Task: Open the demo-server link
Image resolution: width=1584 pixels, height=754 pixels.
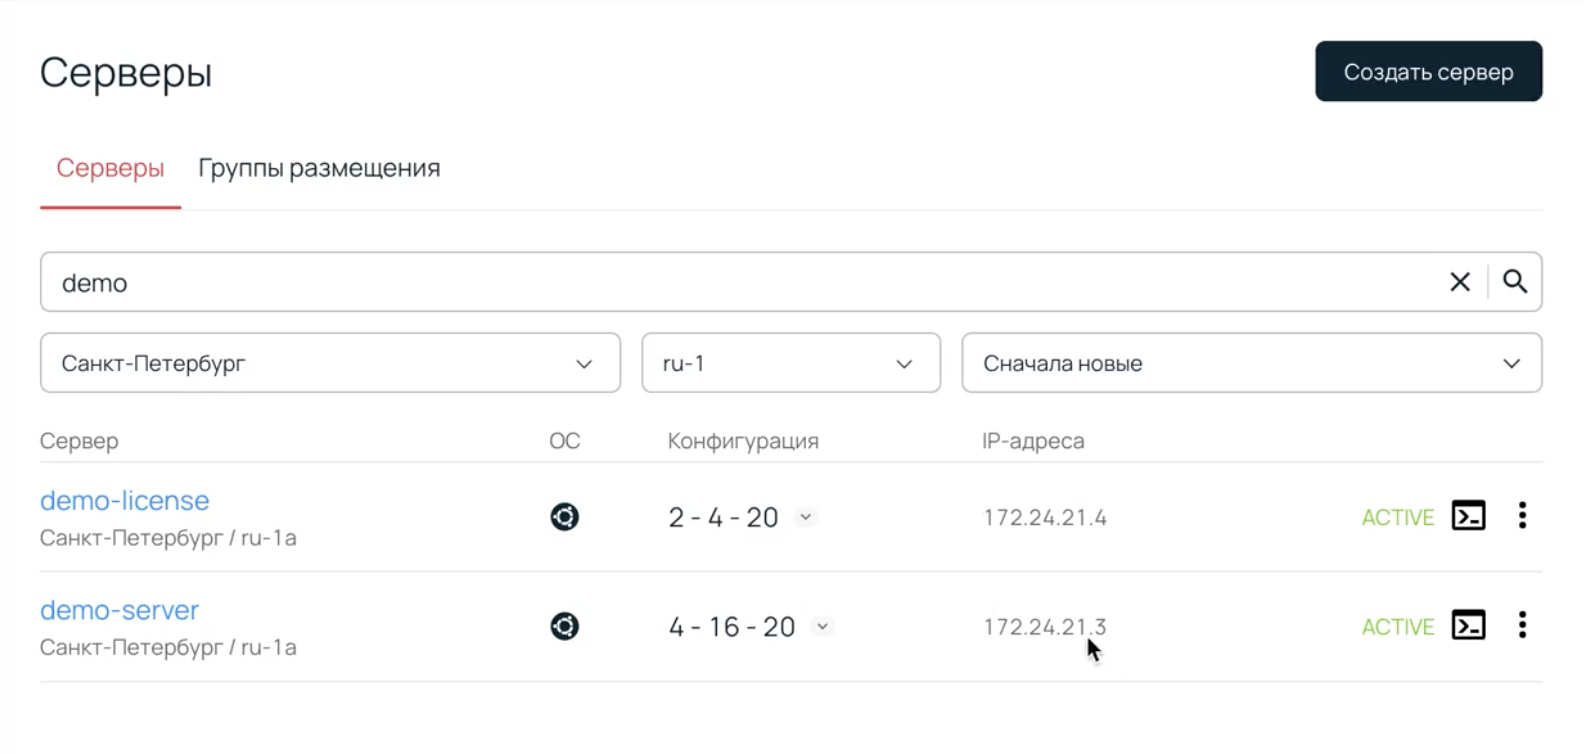Action: pyautogui.click(x=120, y=611)
